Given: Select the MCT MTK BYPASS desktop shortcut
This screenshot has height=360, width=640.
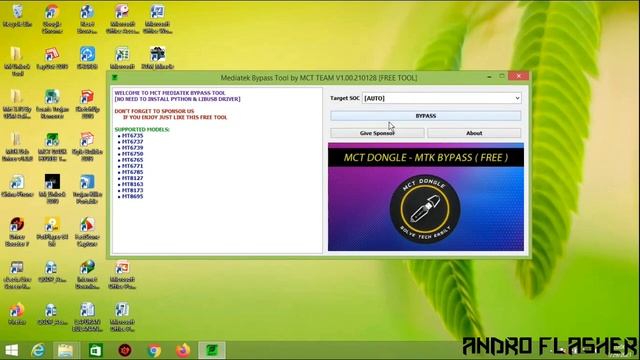Looking at the screenshot, I should coord(52,147).
